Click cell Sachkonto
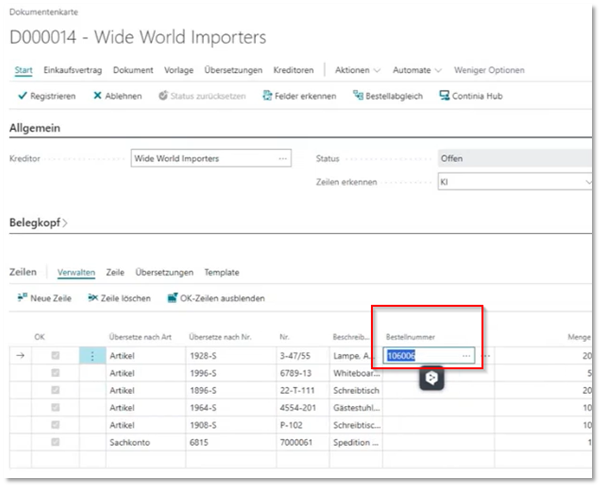Image resolution: width=602 pixels, height=488 pixels. (130, 442)
